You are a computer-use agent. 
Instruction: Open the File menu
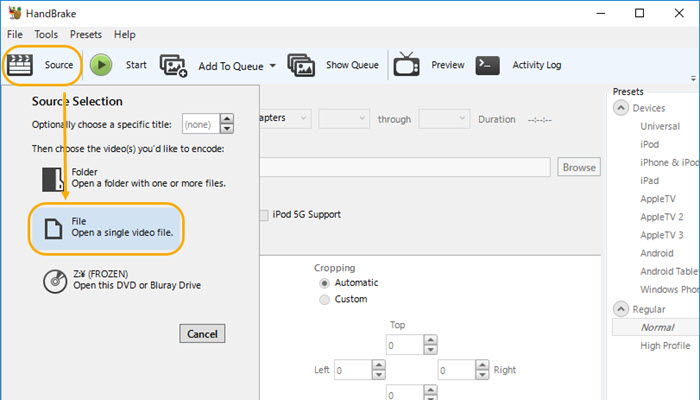point(15,34)
